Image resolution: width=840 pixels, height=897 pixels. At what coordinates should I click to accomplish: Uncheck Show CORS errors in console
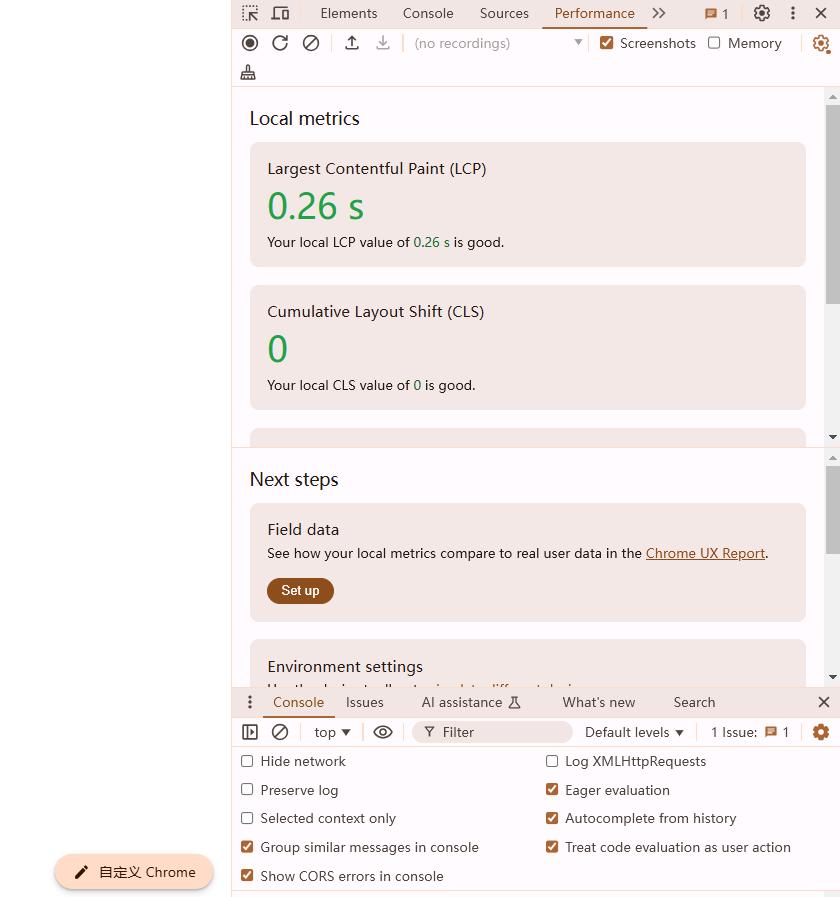pos(247,875)
